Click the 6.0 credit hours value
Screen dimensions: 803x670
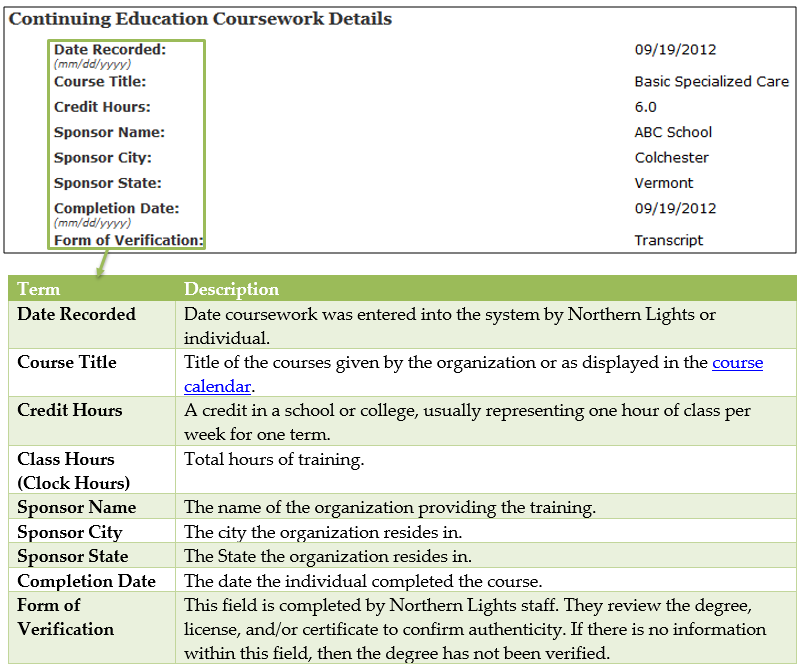pos(646,107)
